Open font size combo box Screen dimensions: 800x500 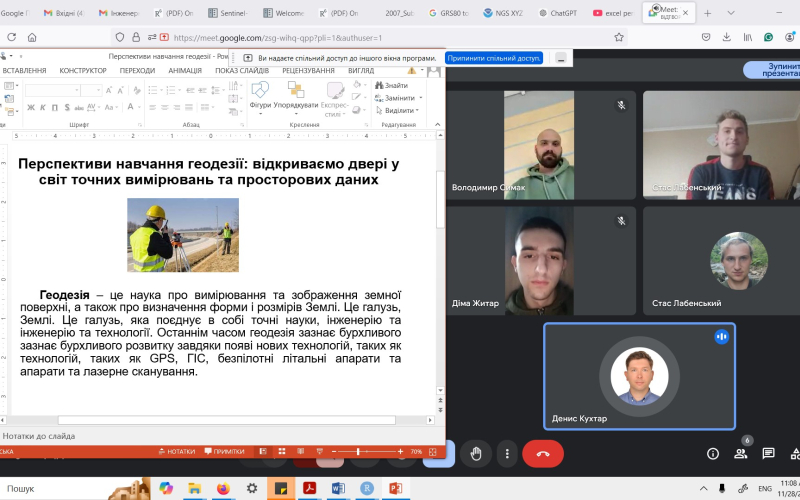(x=92, y=90)
